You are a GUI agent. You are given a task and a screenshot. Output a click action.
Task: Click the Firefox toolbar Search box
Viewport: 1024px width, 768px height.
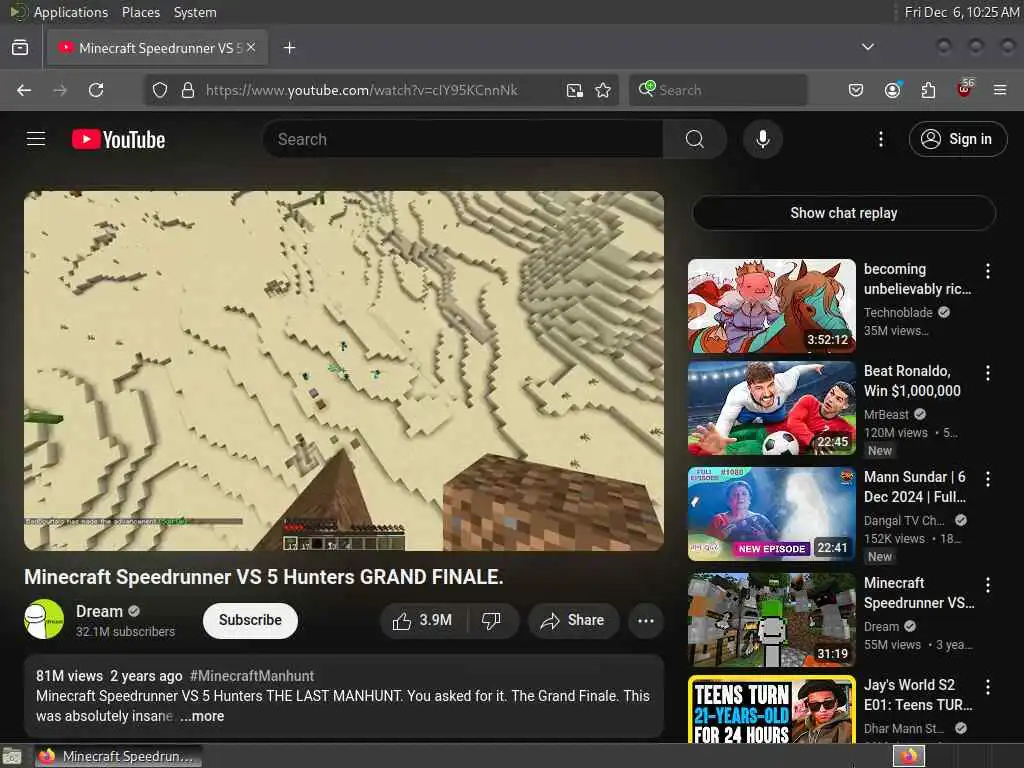pyautogui.click(x=718, y=90)
